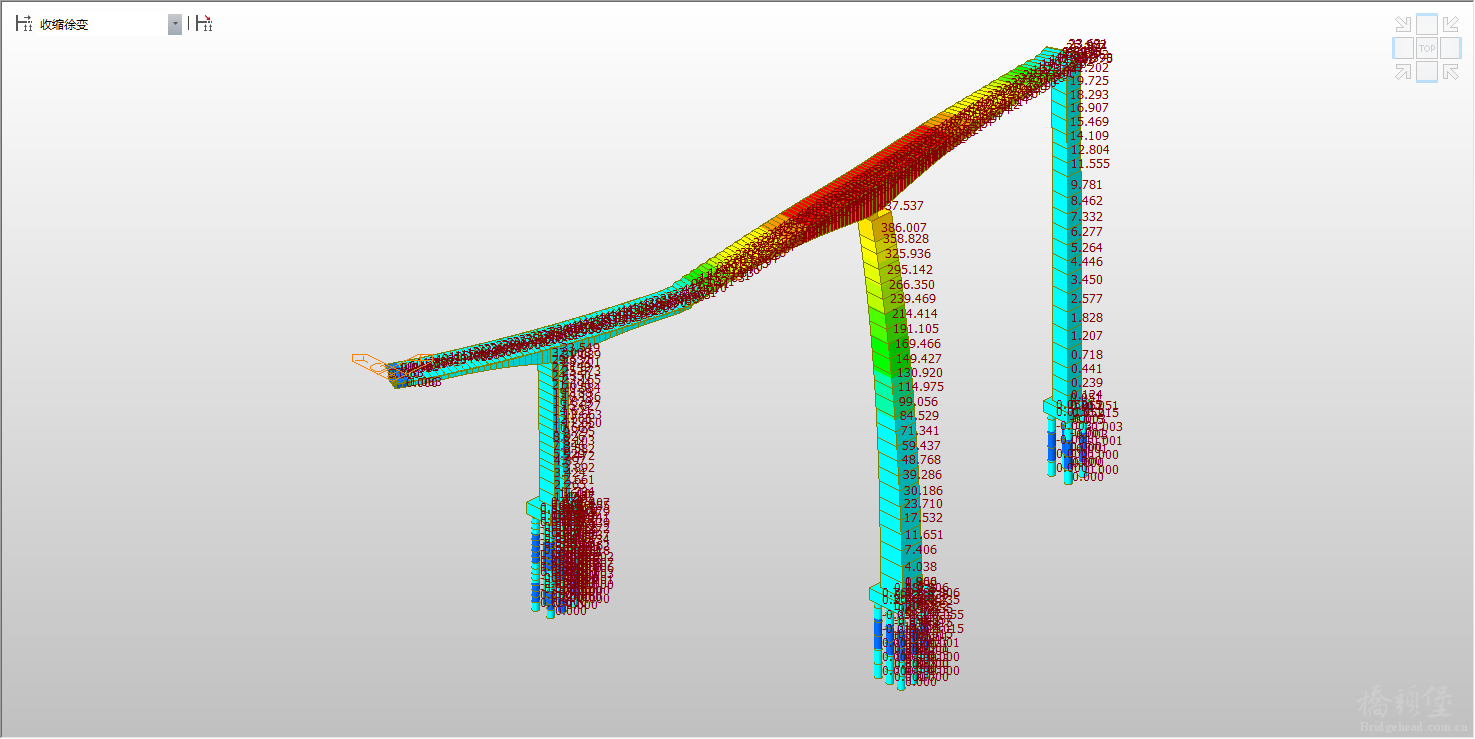This screenshot has height=739, width=1475.
Task: Click the value 15.469 on right pier
Action: 1089,122
